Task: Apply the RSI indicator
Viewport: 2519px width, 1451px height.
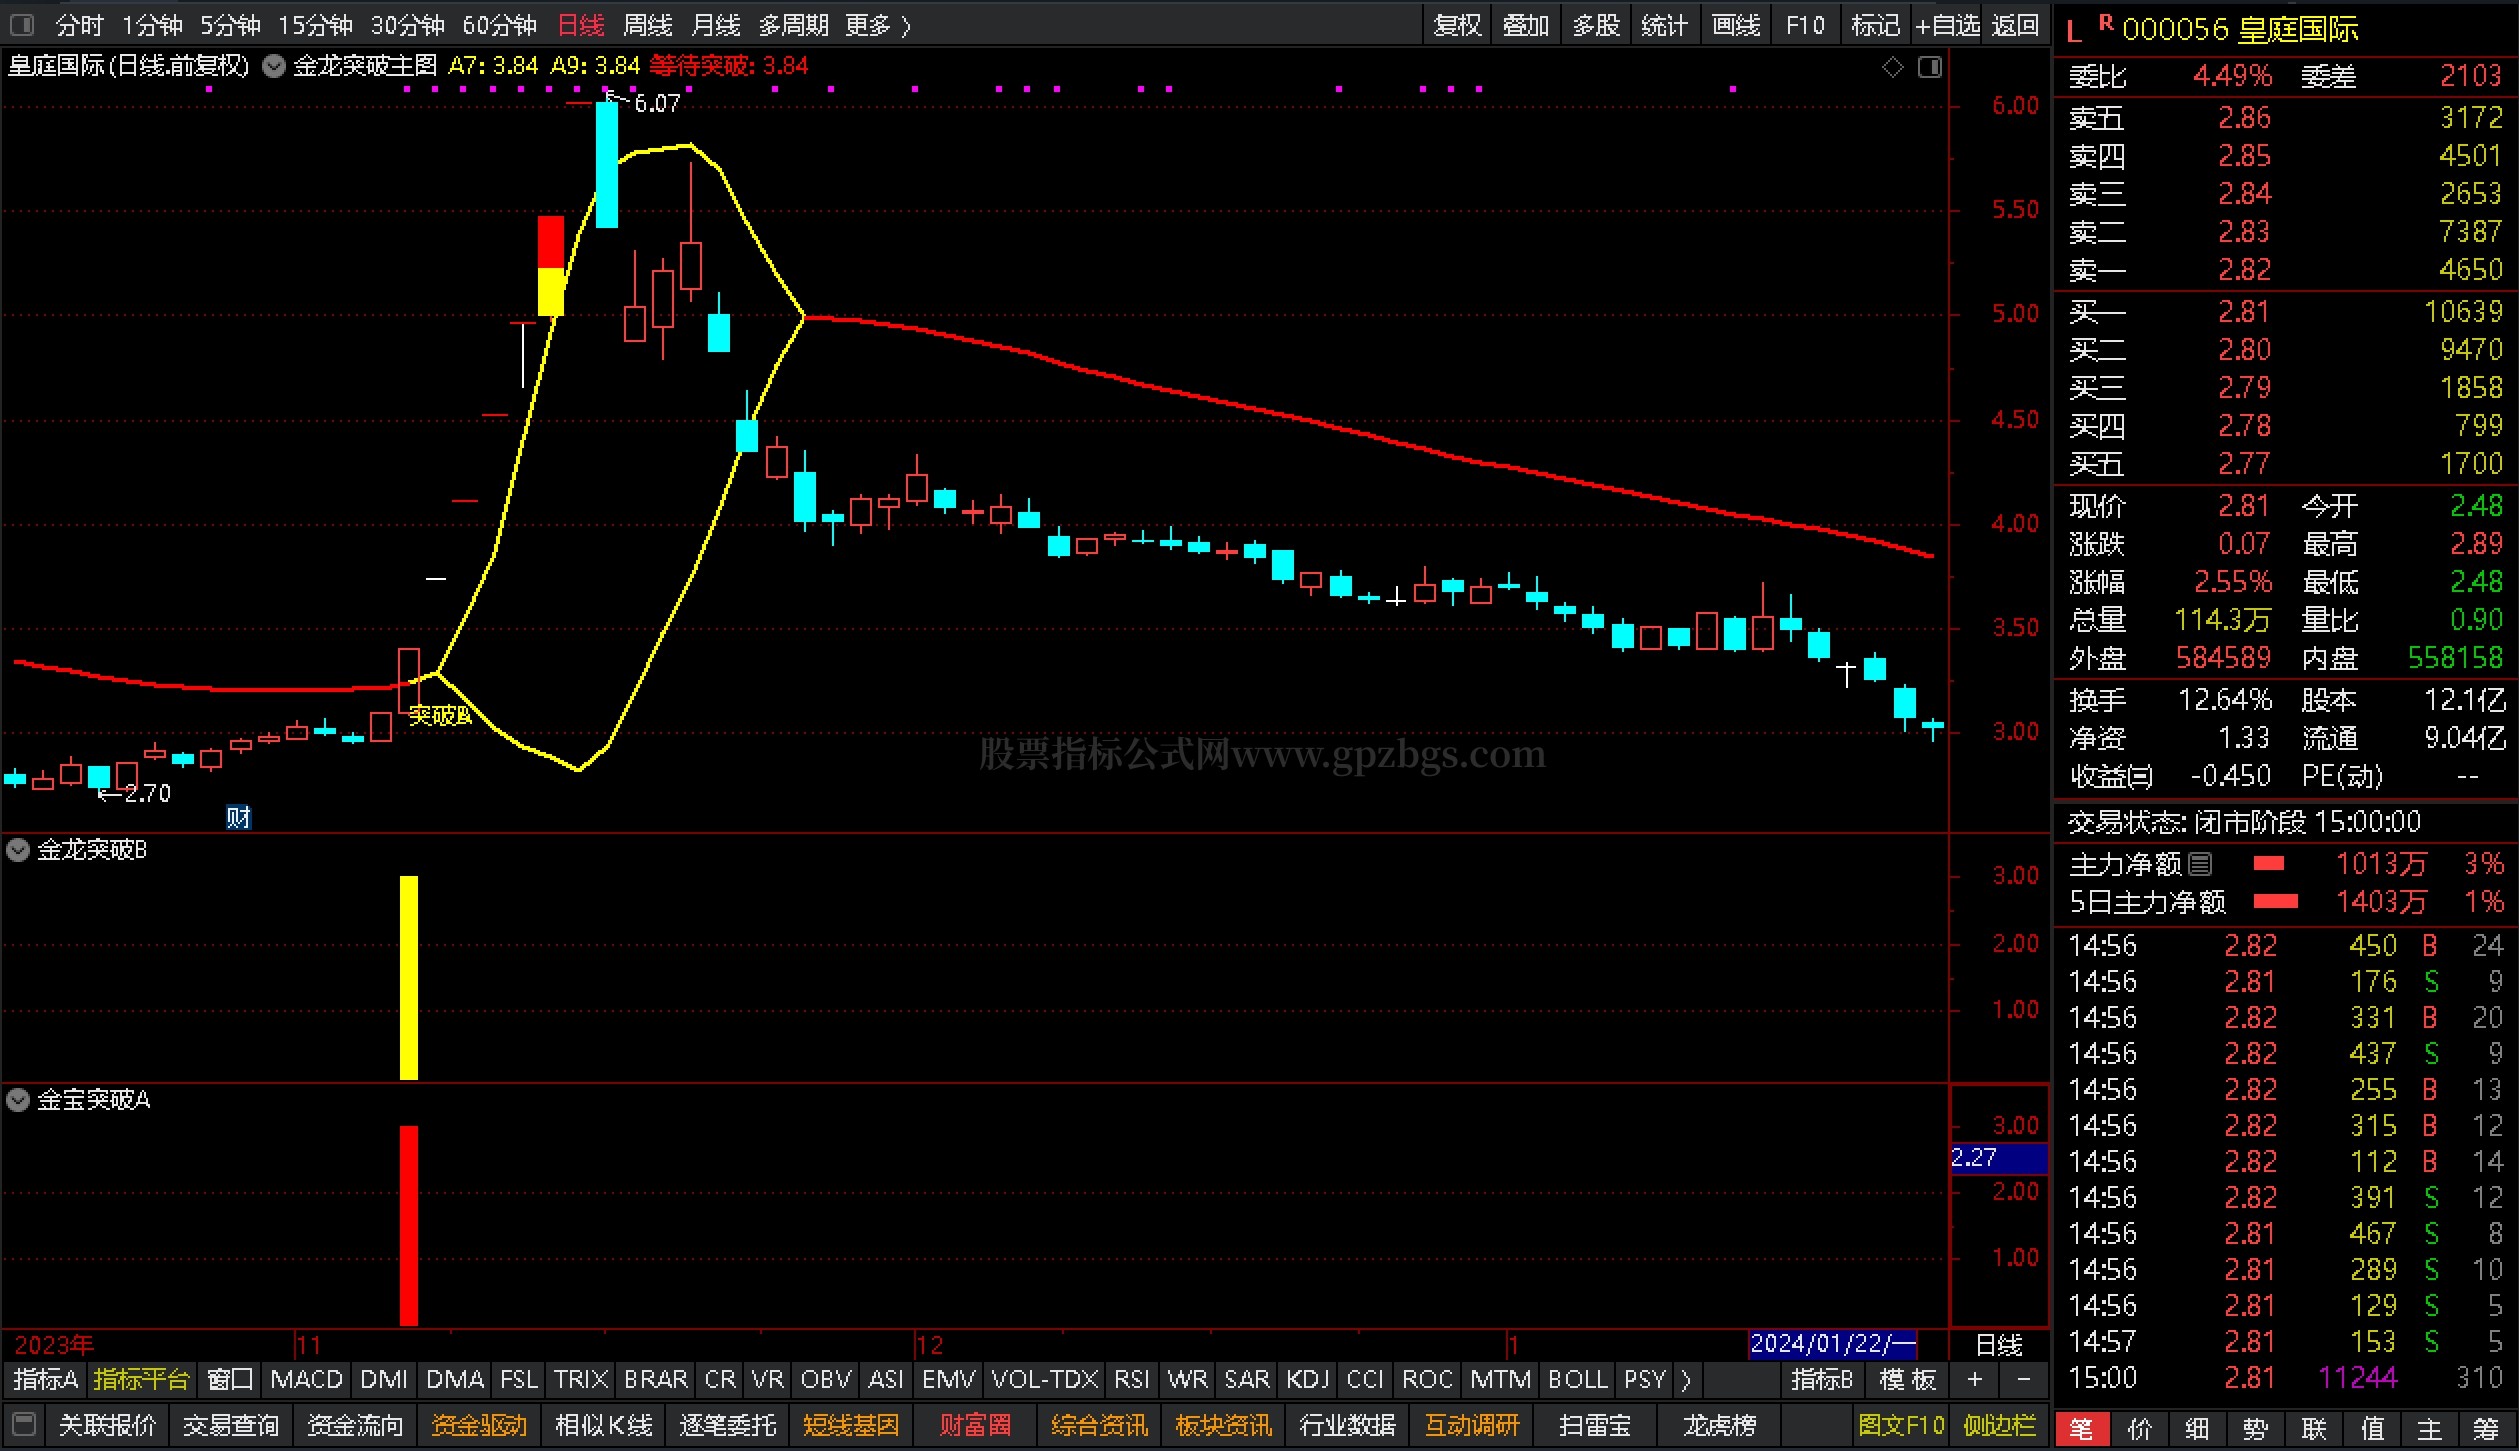Action: pyautogui.click(x=1131, y=1380)
